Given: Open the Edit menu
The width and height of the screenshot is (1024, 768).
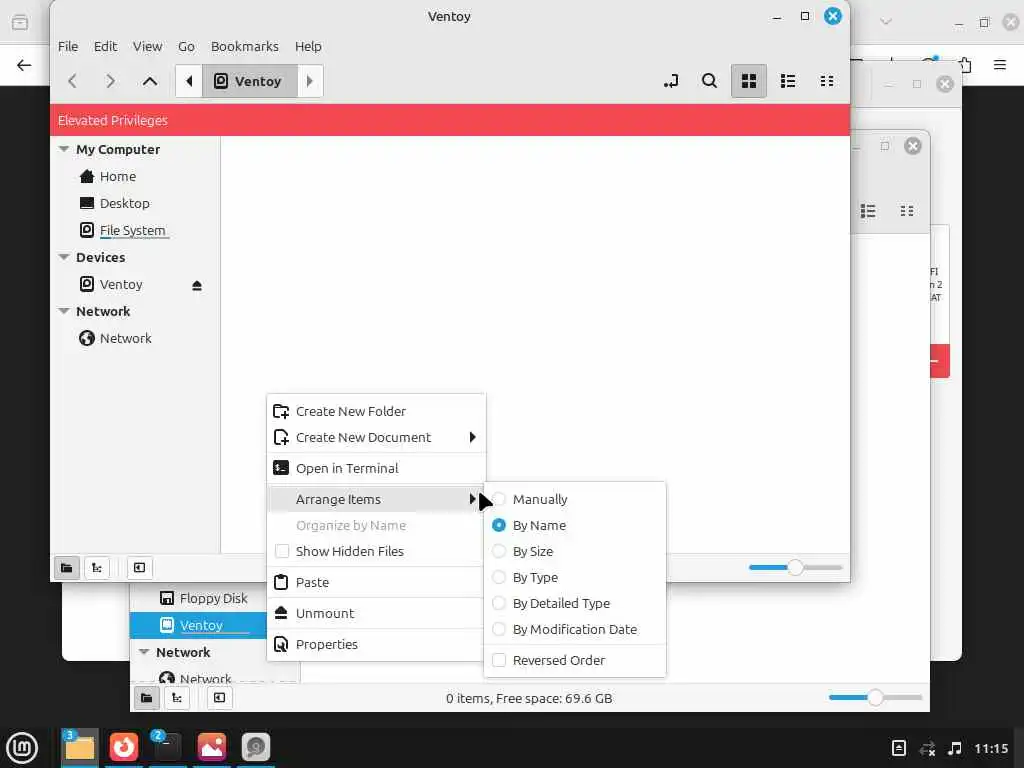Looking at the screenshot, I should 105,46.
